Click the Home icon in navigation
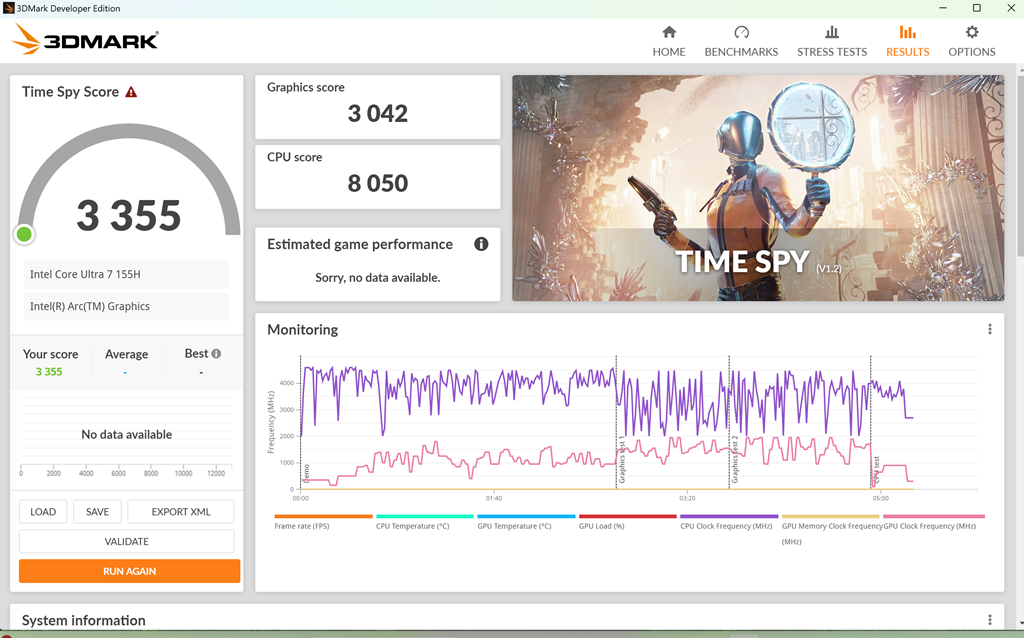Image resolution: width=1024 pixels, height=638 pixels. [669, 33]
